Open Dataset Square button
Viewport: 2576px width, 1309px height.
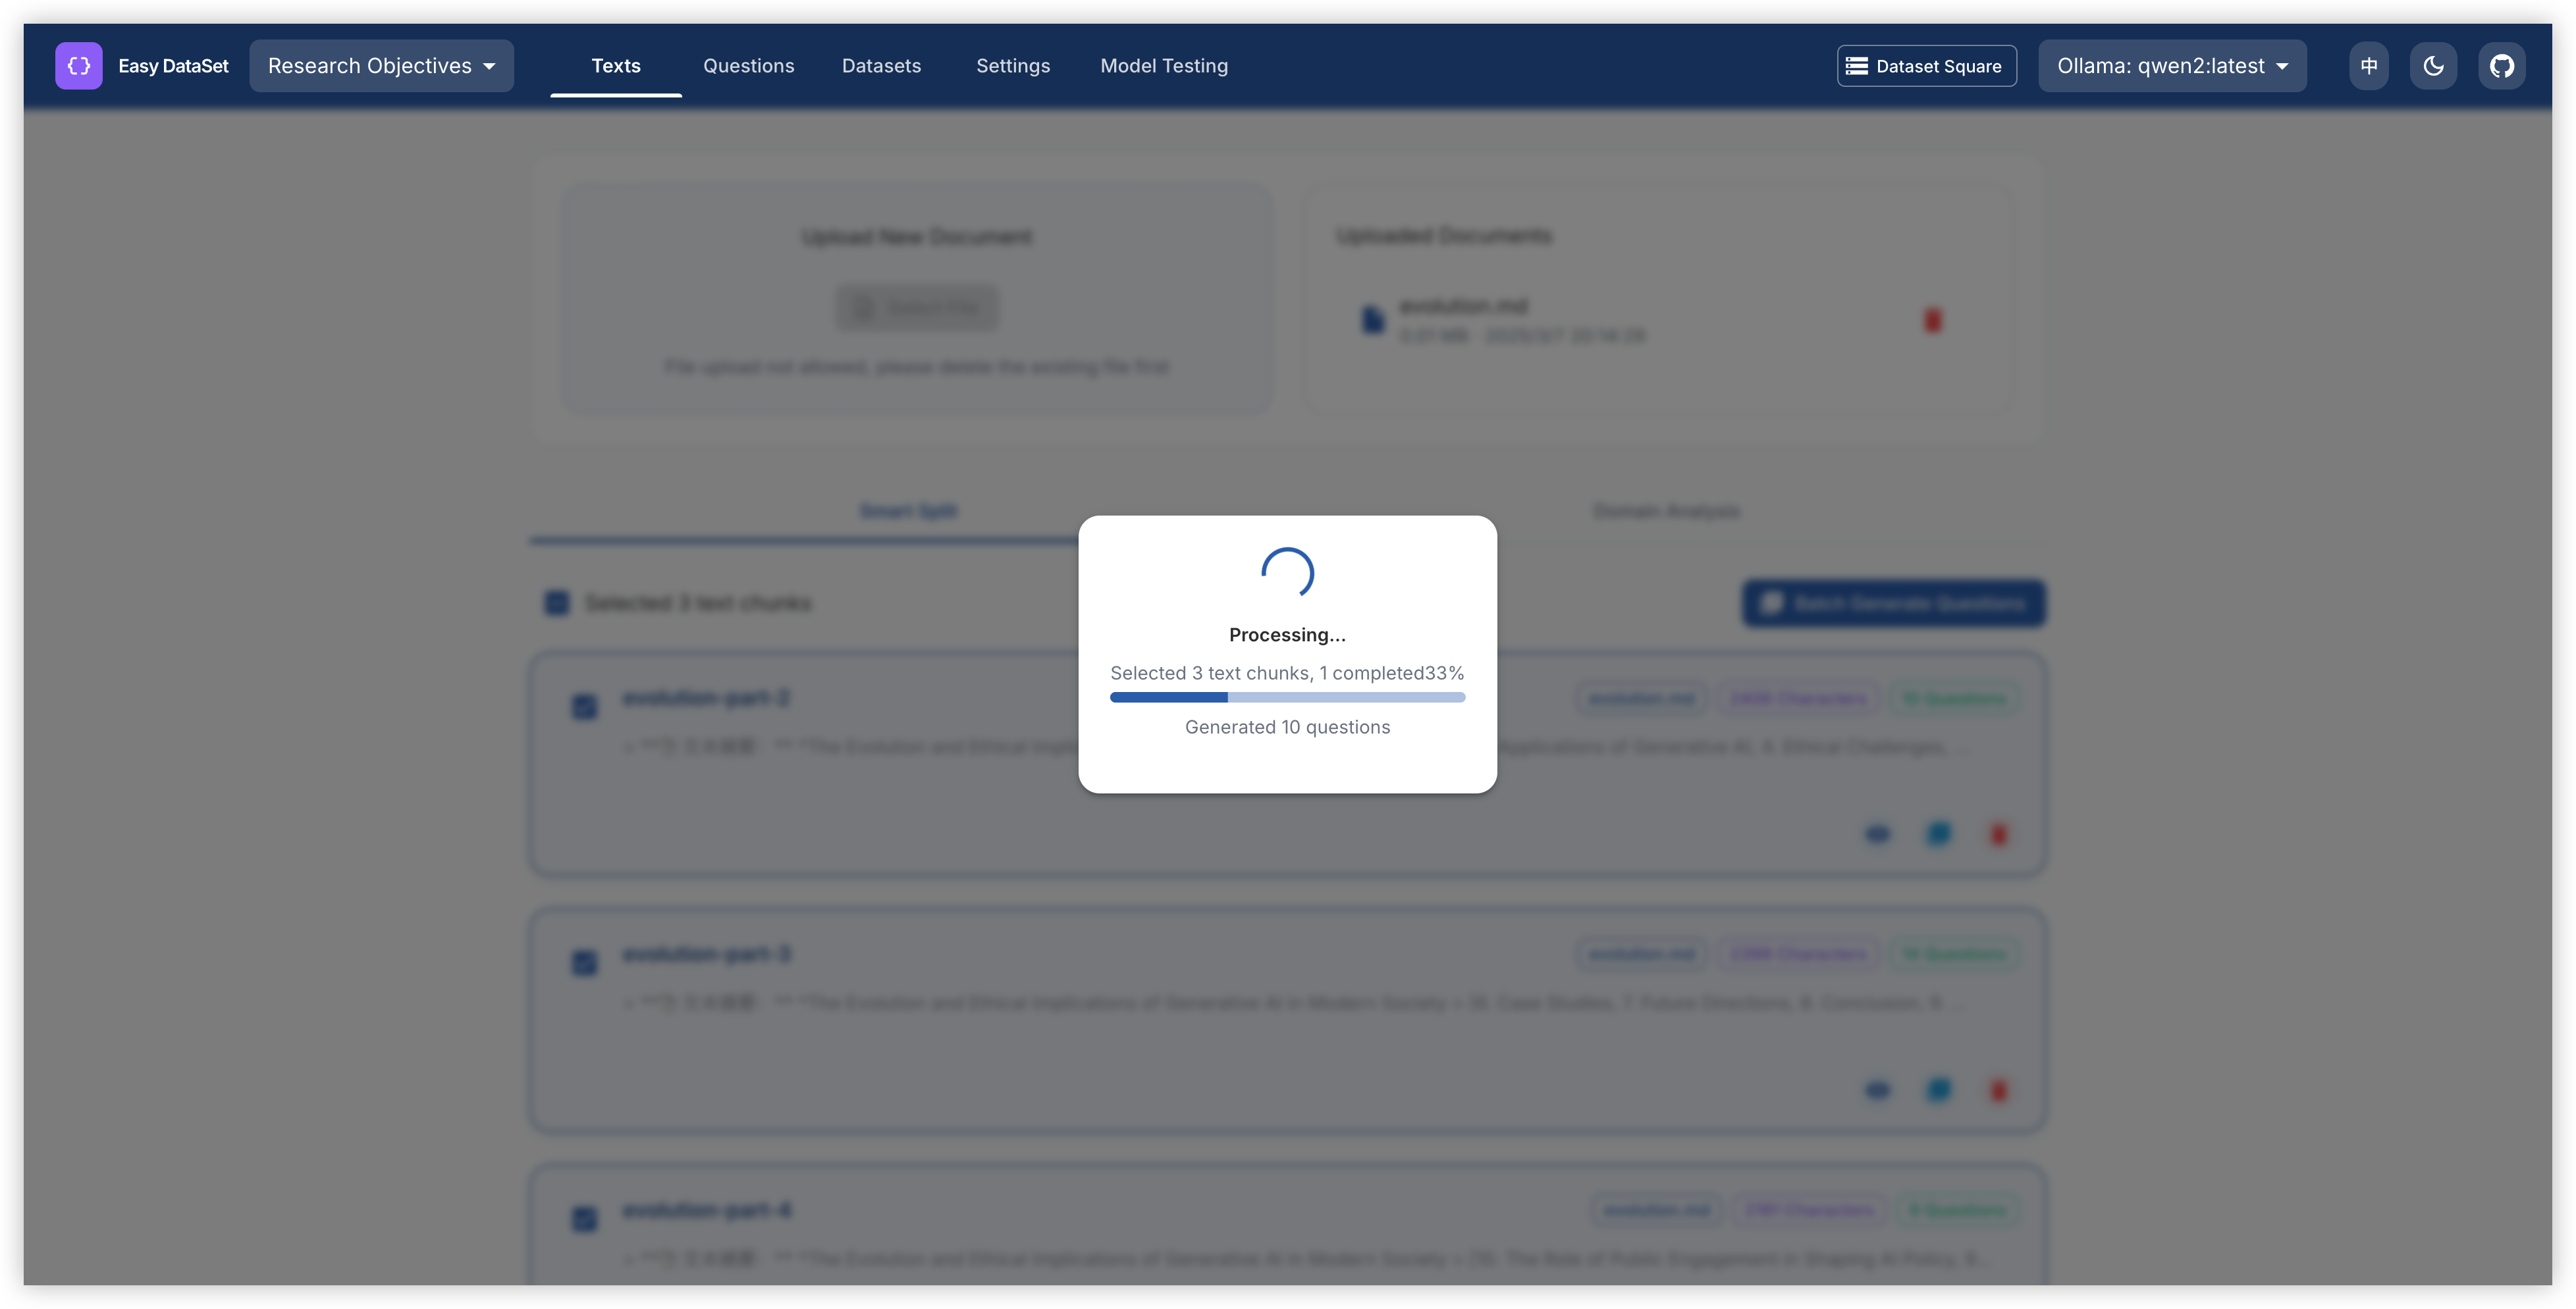click(1926, 66)
